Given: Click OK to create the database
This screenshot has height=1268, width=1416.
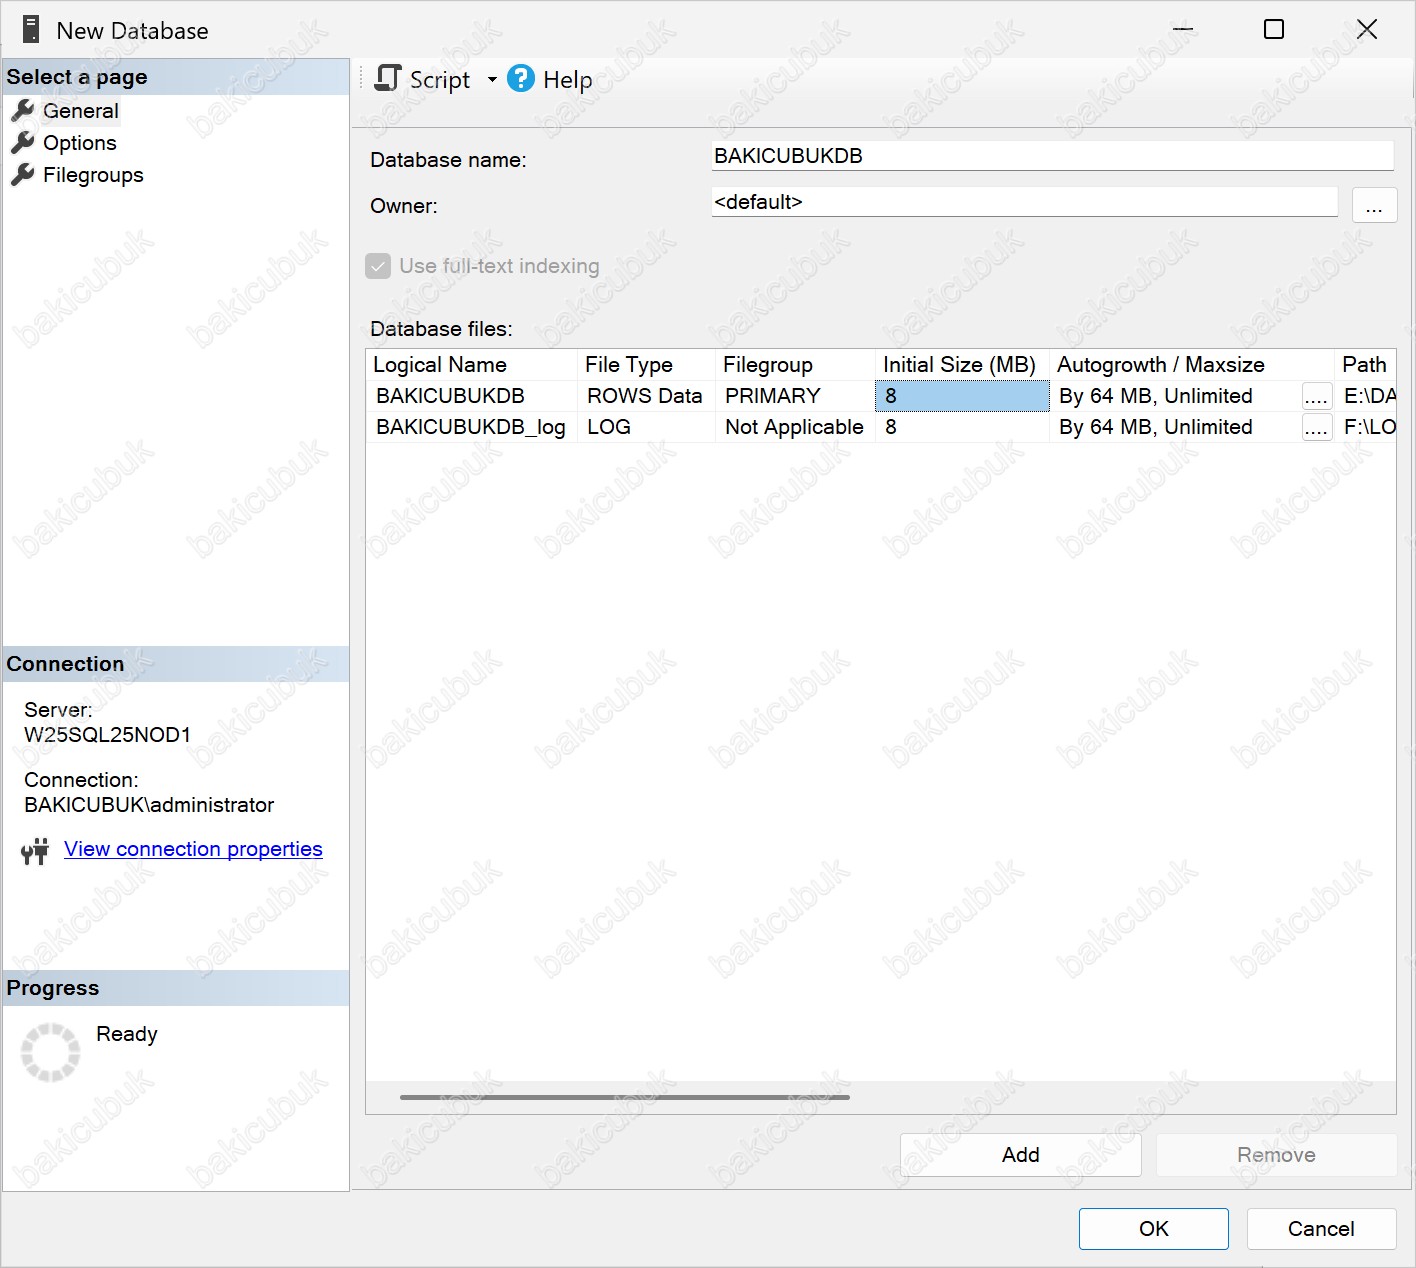Looking at the screenshot, I should pyautogui.click(x=1153, y=1229).
